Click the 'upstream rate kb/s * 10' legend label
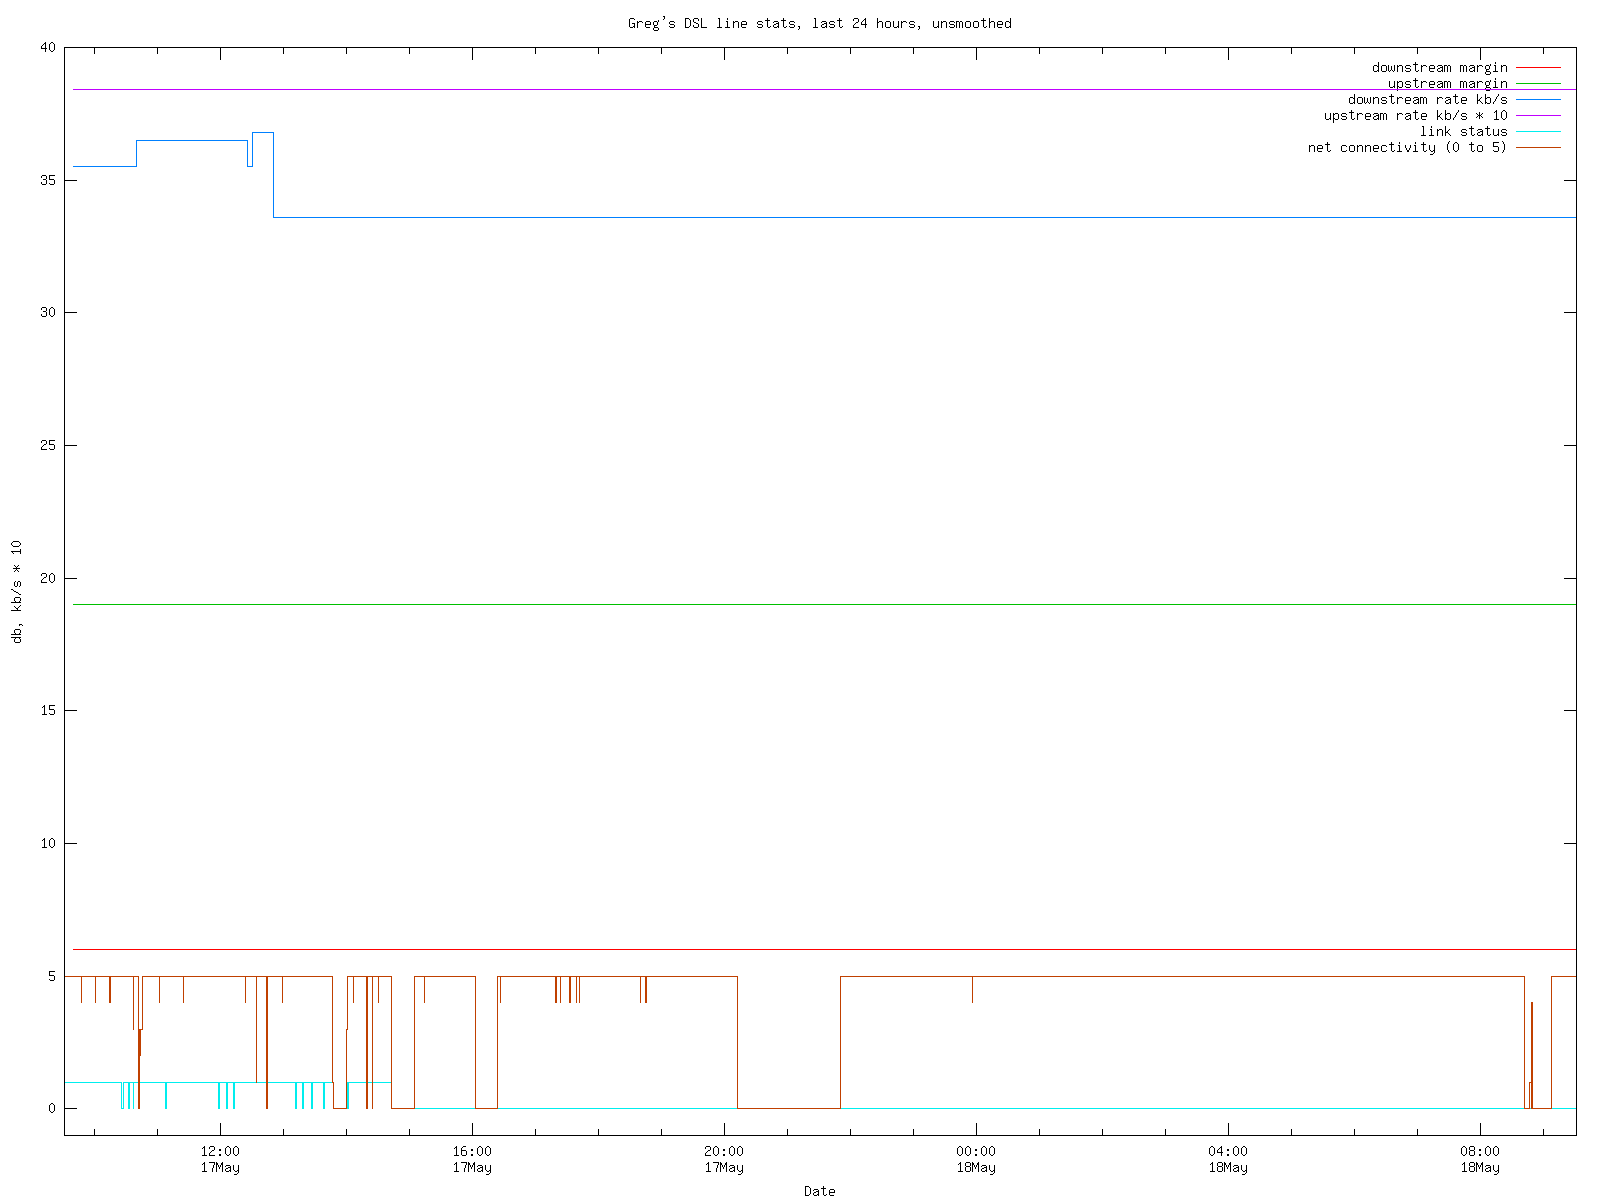 tap(1415, 116)
